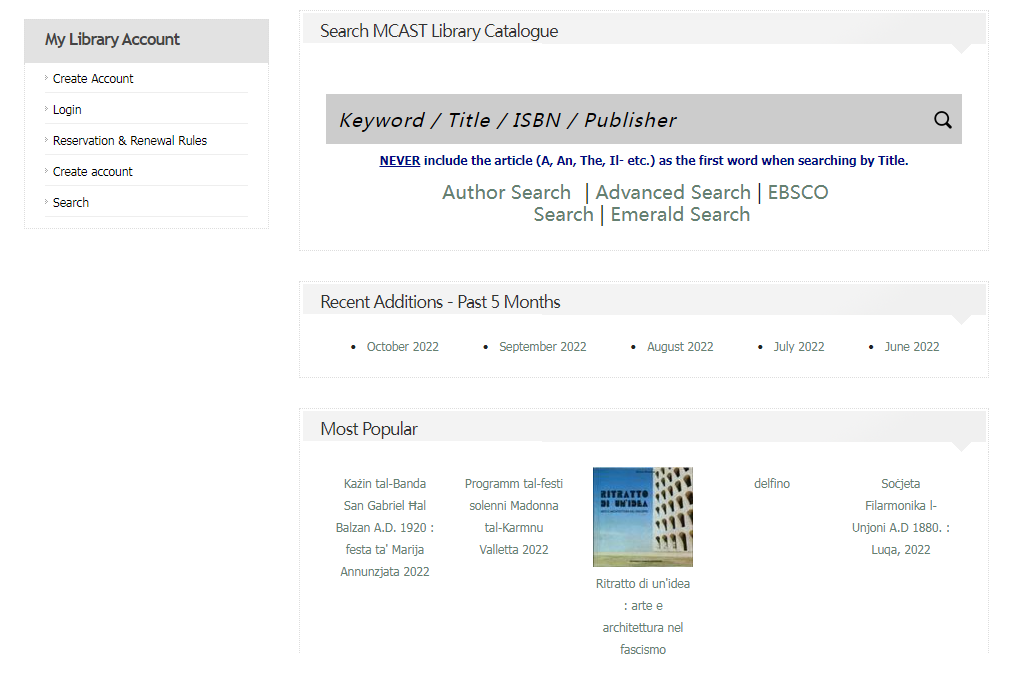
Task: Open Soċjeta Filarmonika l-Unjoni title
Action: click(x=900, y=516)
